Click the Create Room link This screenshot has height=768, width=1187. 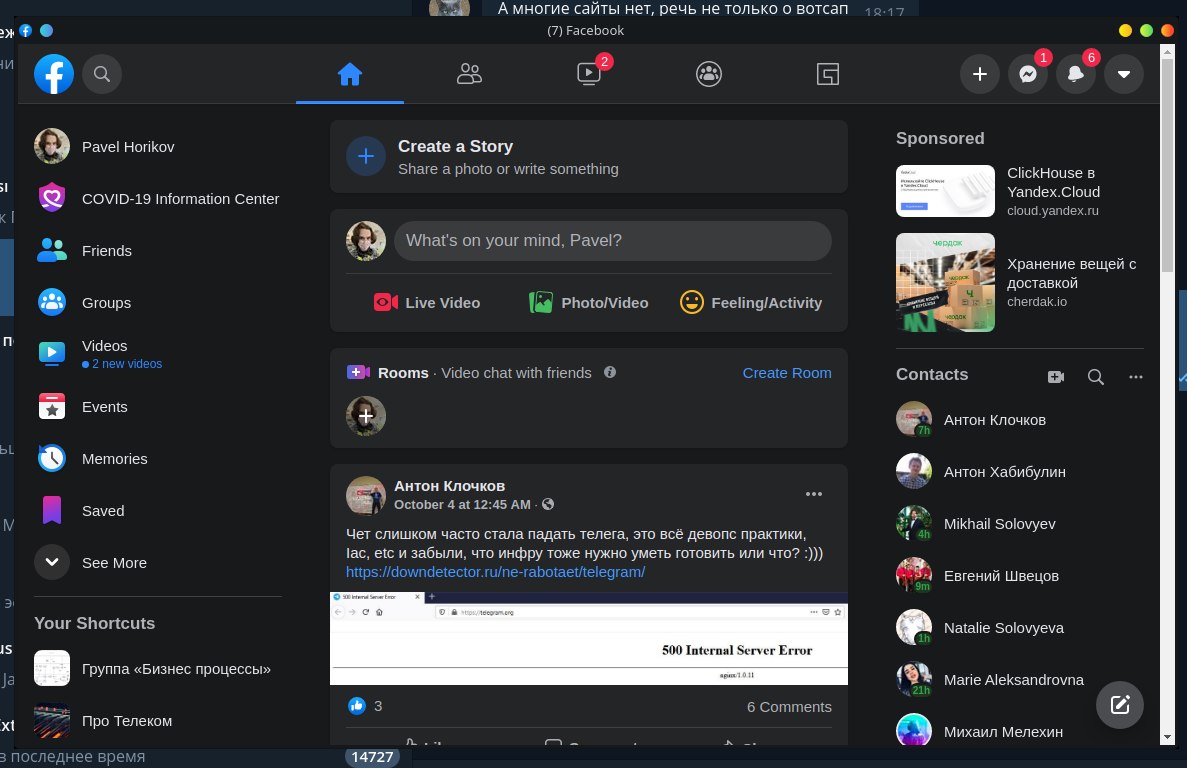tap(787, 373)
